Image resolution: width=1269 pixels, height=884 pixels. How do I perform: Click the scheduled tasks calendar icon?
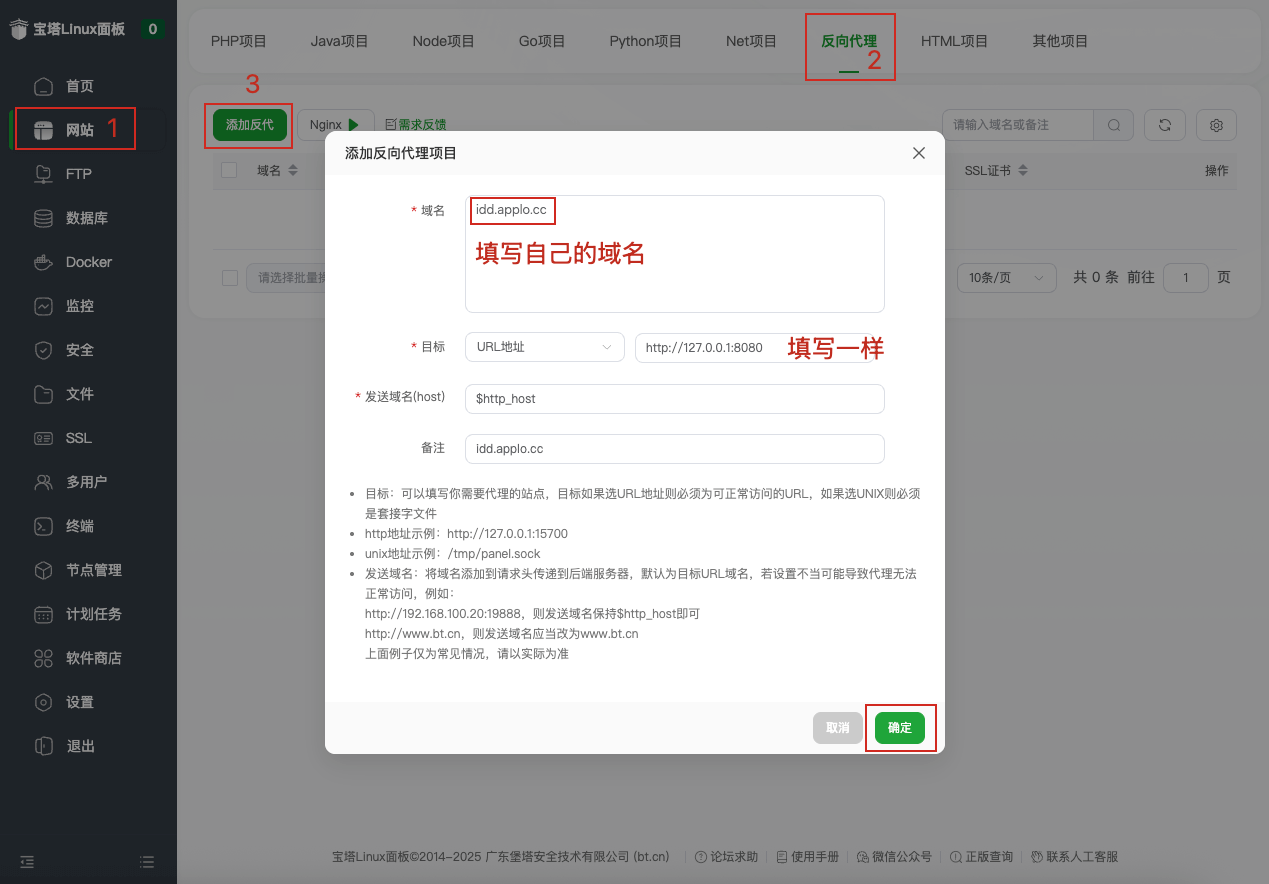(43, 614)
